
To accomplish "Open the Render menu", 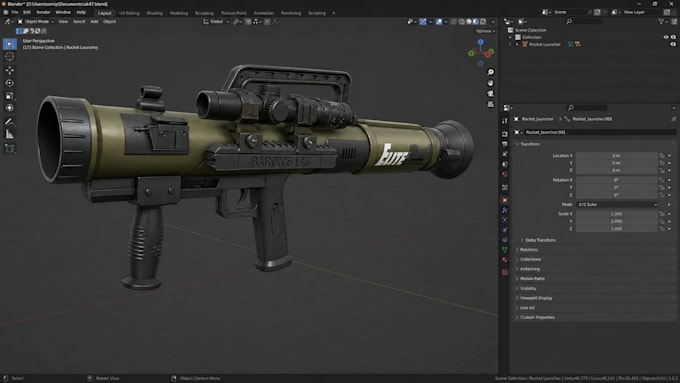I will coord(43,13).
